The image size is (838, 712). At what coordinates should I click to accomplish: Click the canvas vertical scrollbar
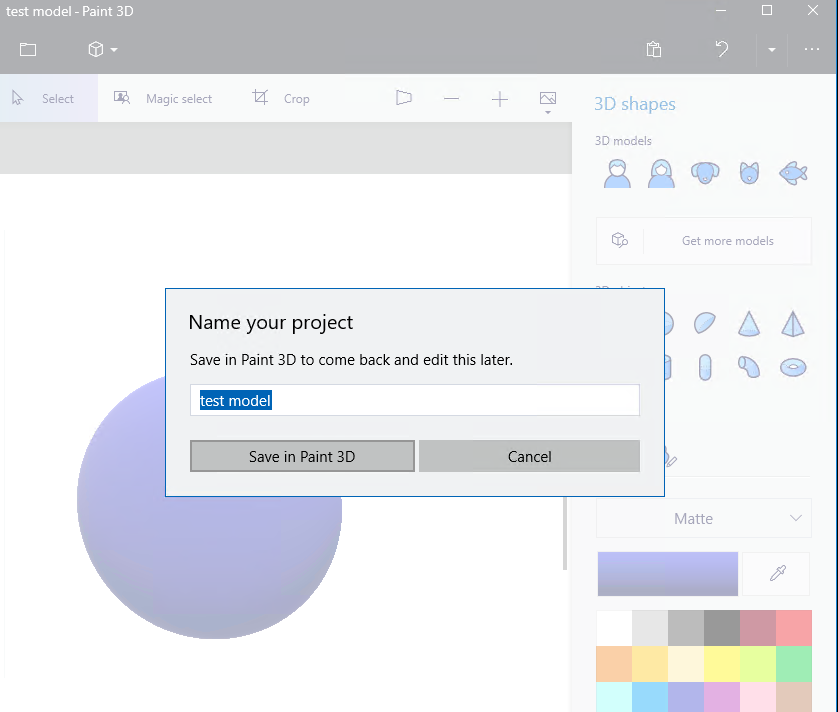pyautogui.click(x=565, y=533)
